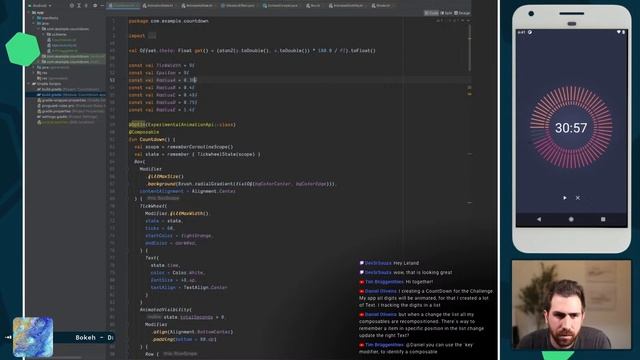Click the 'AnimatedVisibility(' call

pos(166,310)
